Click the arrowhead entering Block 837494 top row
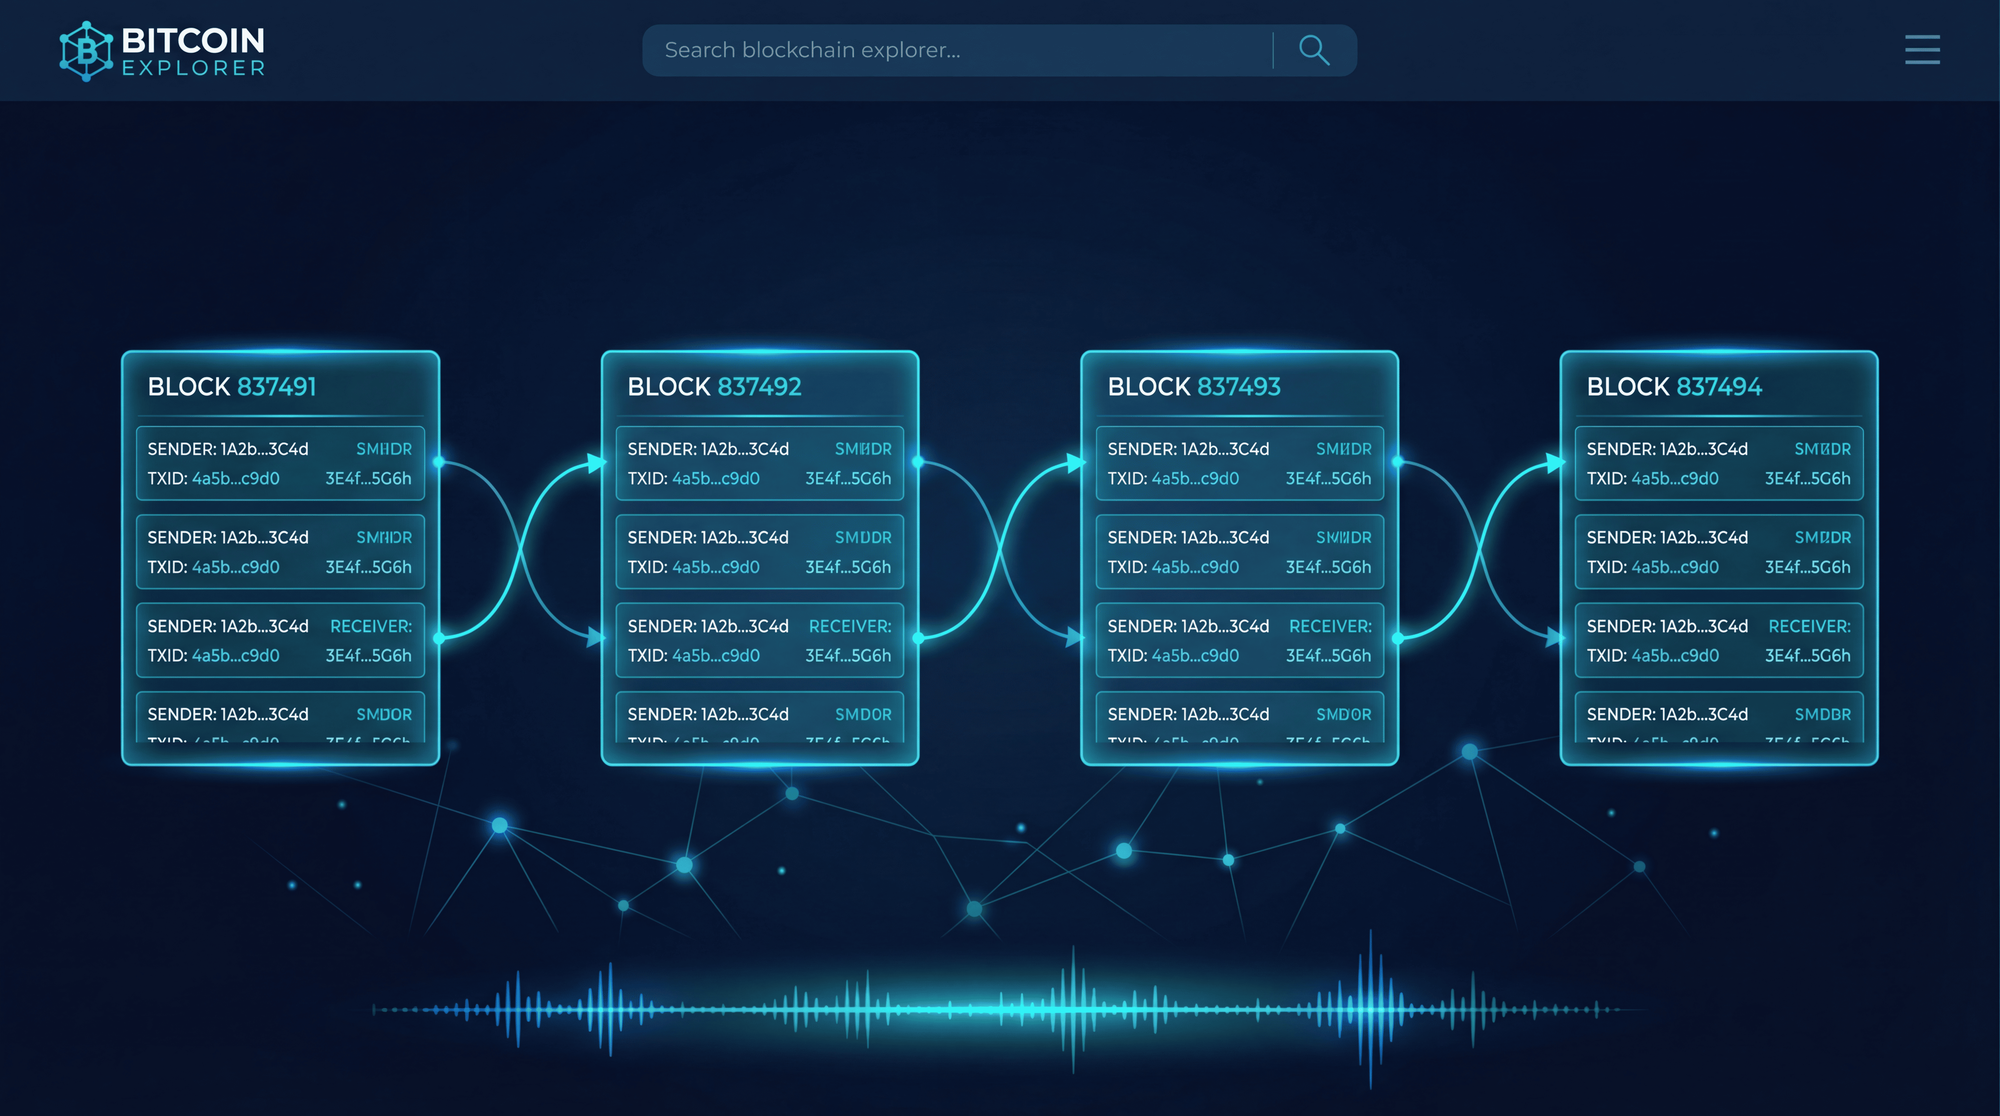This screenshot has width=2000, height=1116. click(1556, 463)
